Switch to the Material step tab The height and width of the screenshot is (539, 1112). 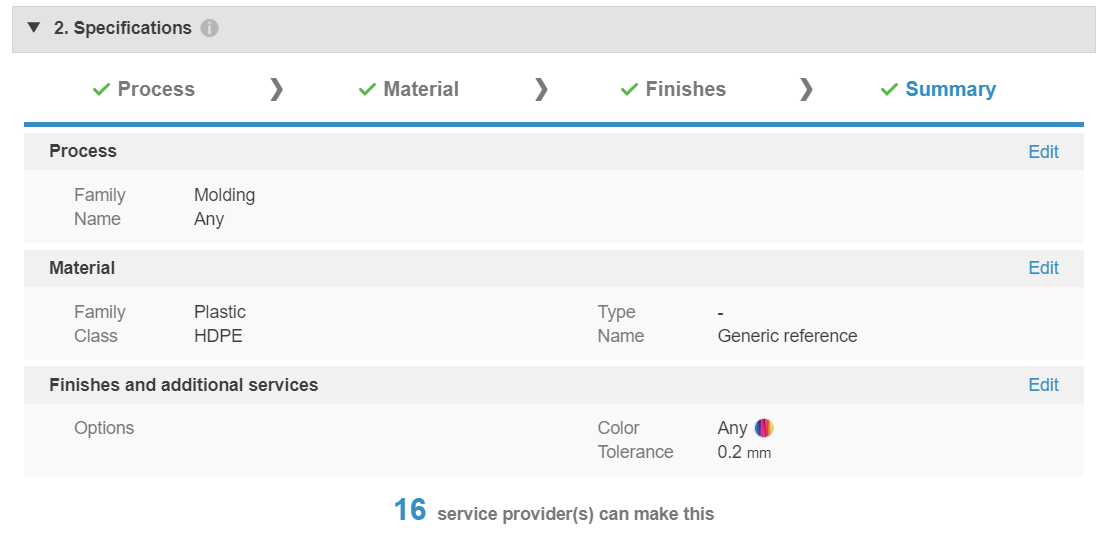[x=408, y=89]
